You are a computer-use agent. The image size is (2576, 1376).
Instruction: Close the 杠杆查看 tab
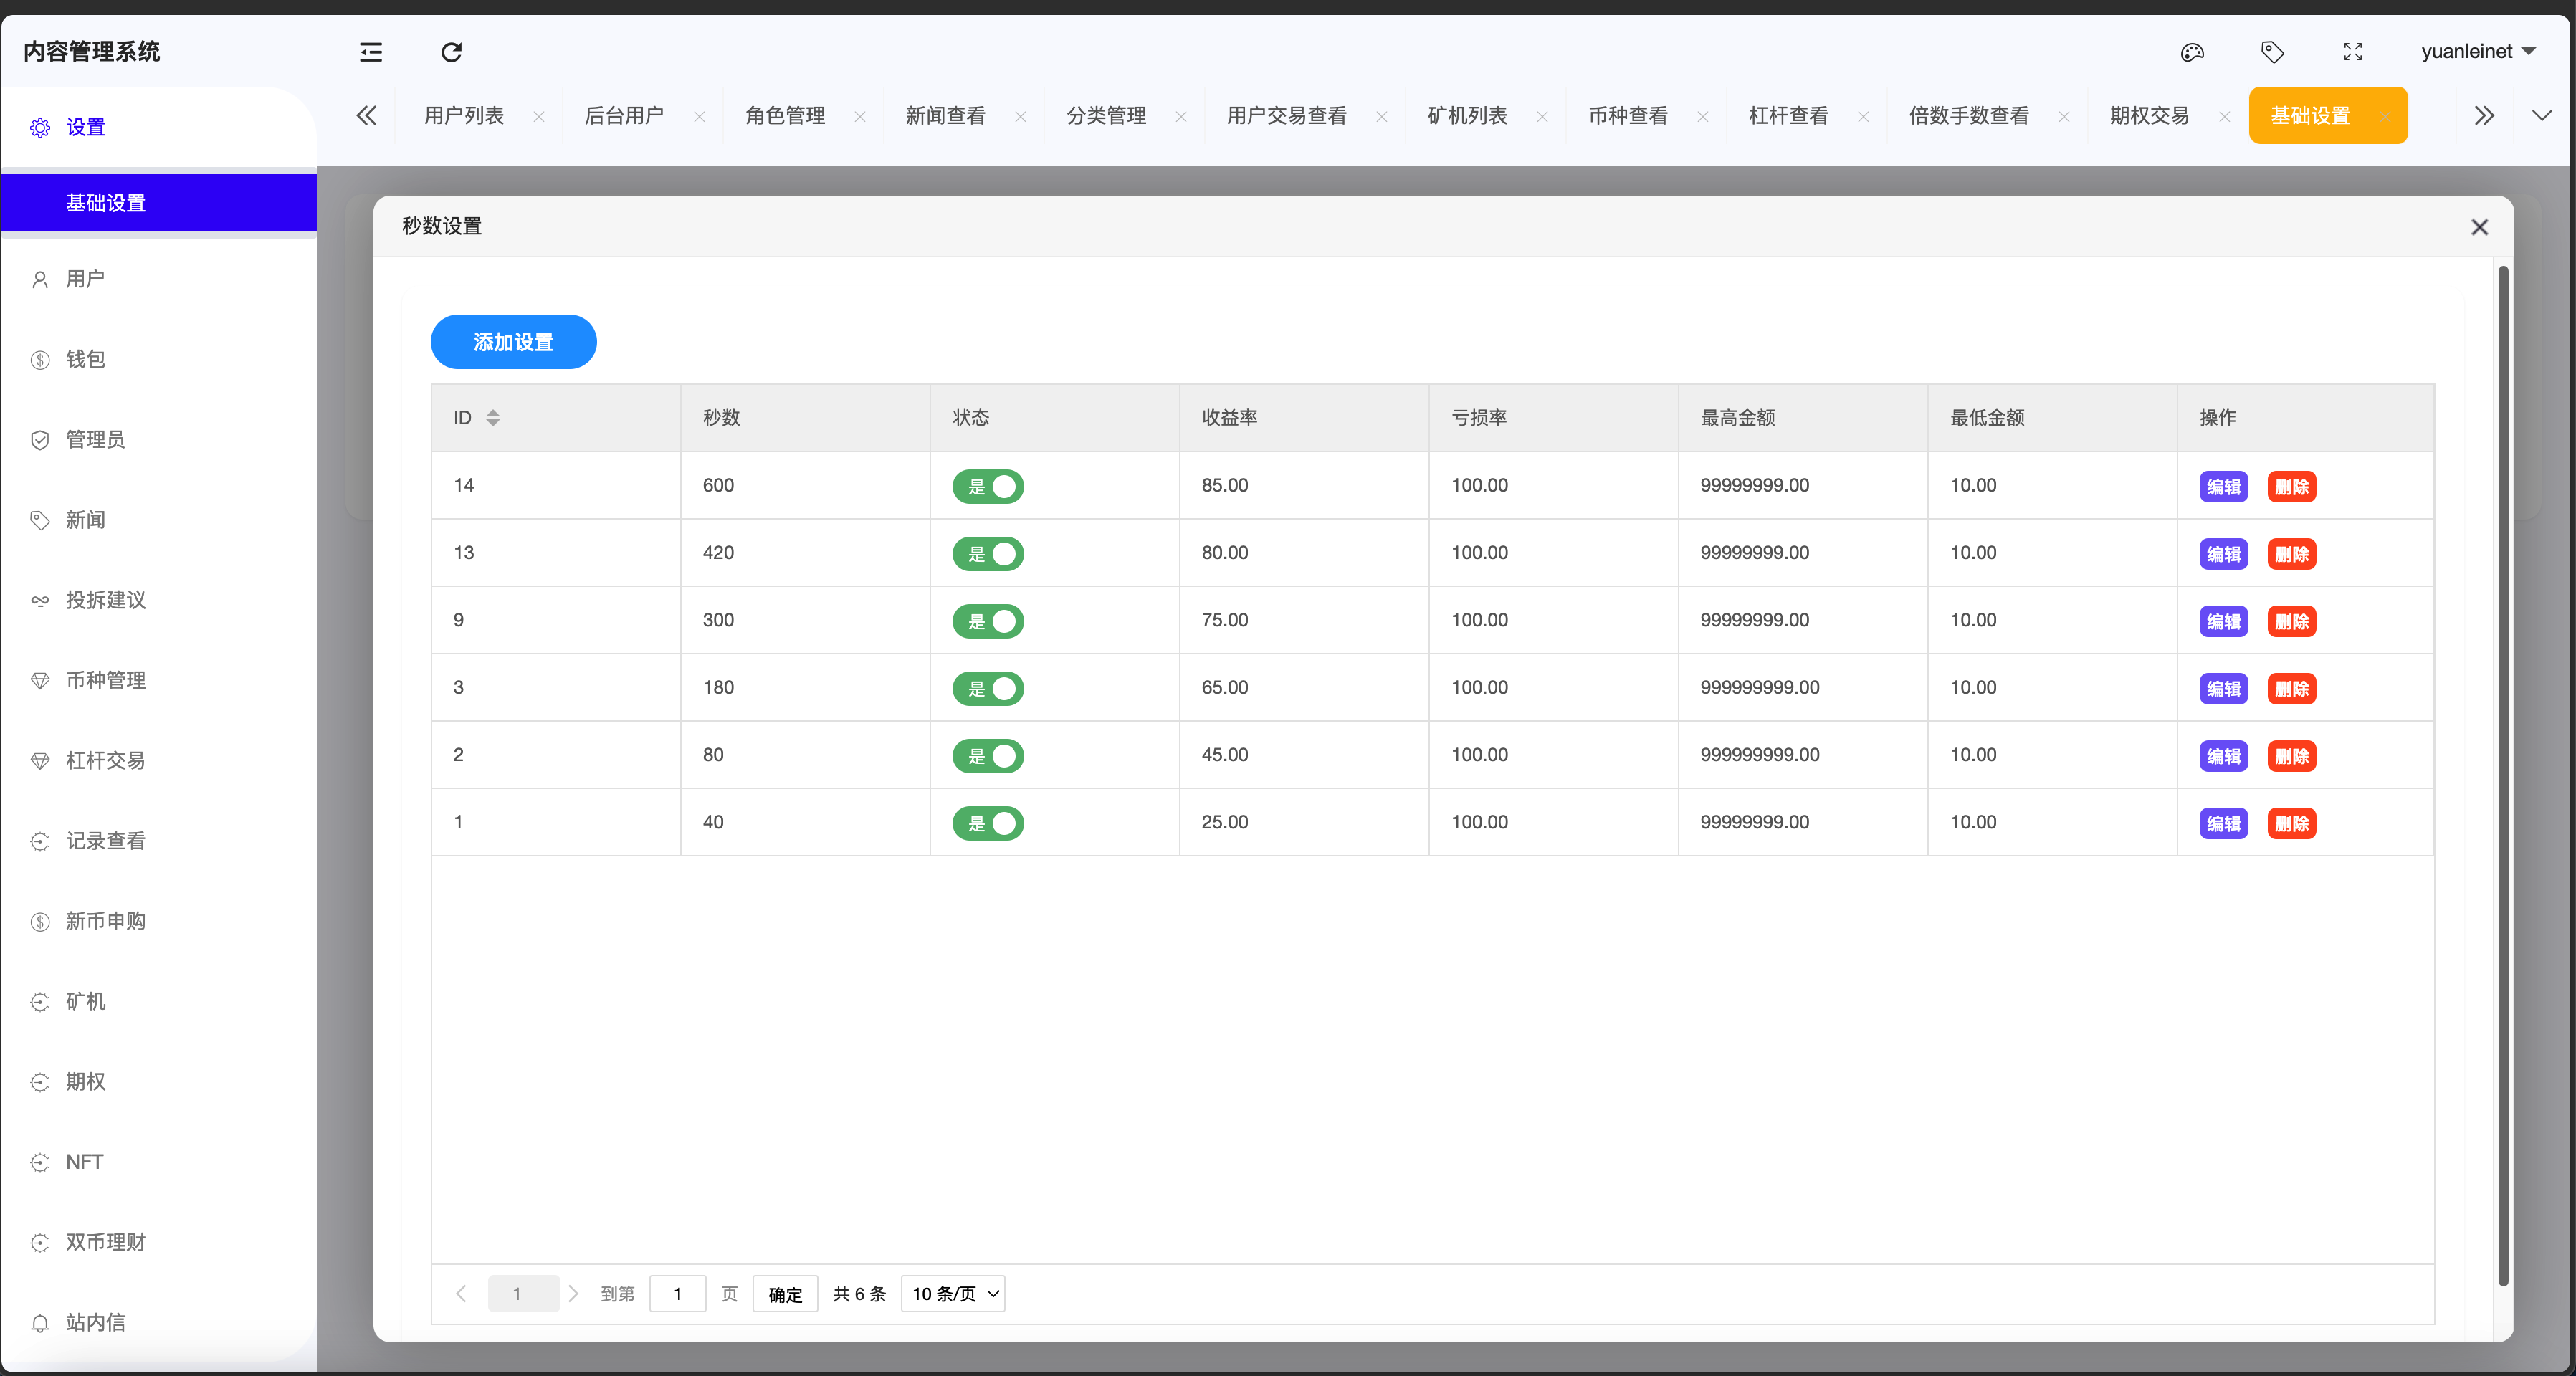pos(1863,117)
